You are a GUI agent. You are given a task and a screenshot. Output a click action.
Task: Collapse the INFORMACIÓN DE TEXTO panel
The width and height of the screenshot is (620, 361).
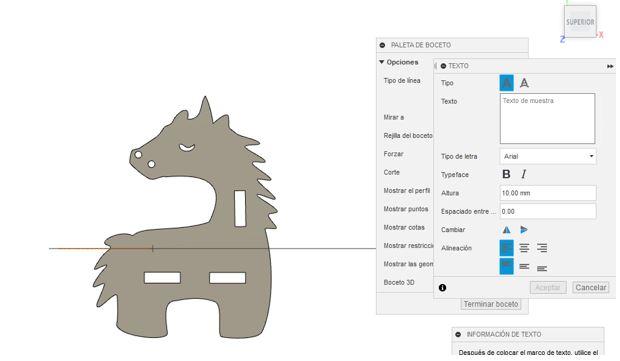pyautogui.click(x=458, y=335)
